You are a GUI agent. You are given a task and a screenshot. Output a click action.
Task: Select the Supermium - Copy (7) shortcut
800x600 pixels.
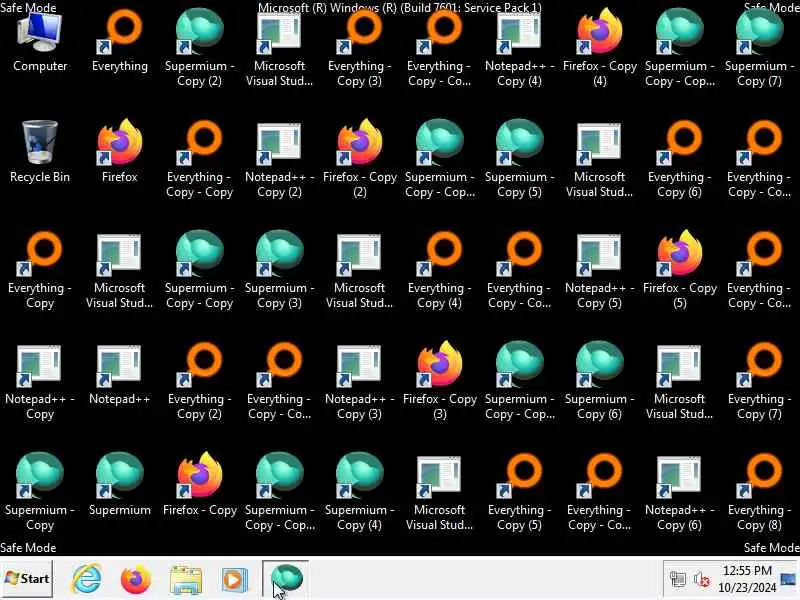760,49
